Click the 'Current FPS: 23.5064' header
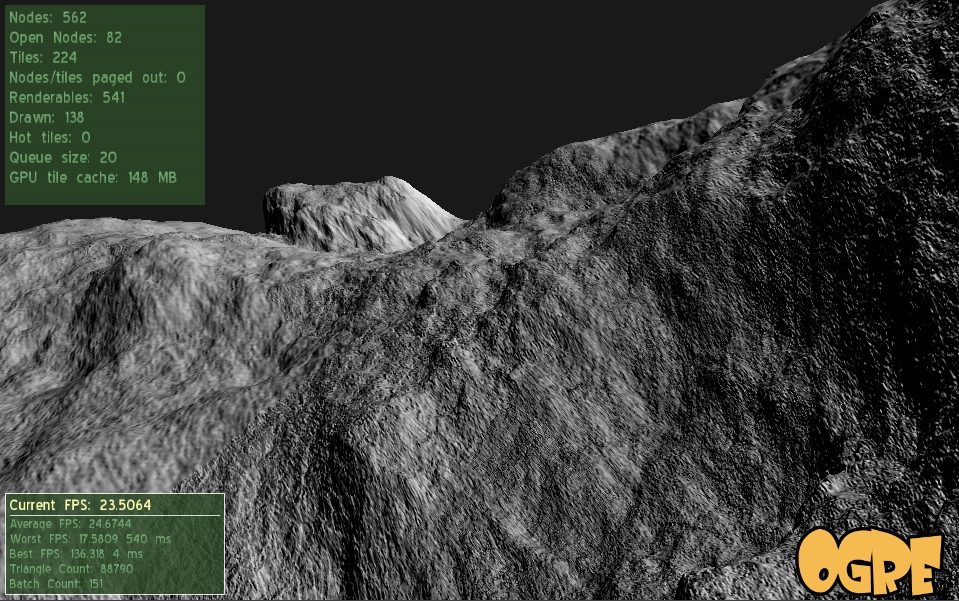 [80, 505]
